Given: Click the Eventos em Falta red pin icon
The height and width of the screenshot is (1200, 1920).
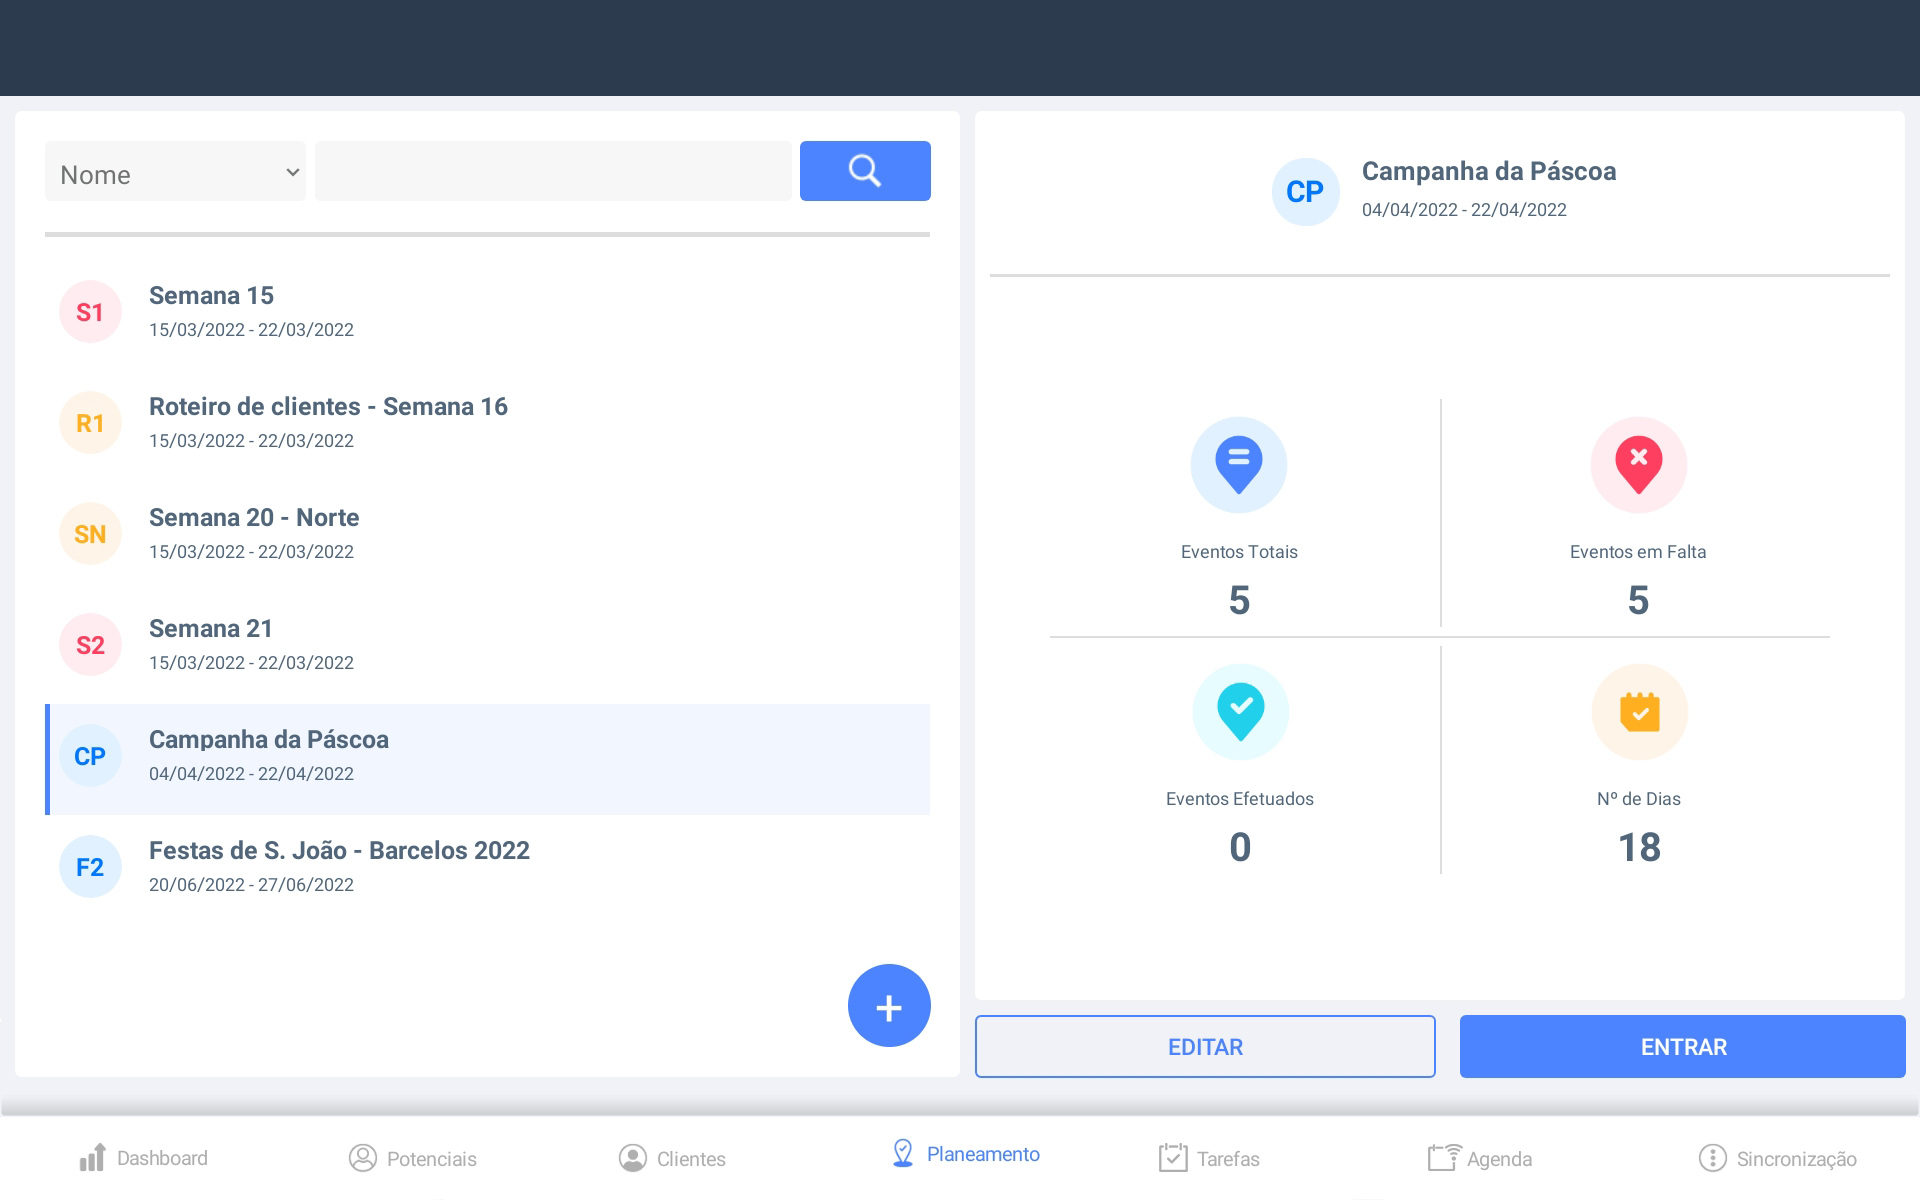Looking at the screenshot, I should (1638, 465).
